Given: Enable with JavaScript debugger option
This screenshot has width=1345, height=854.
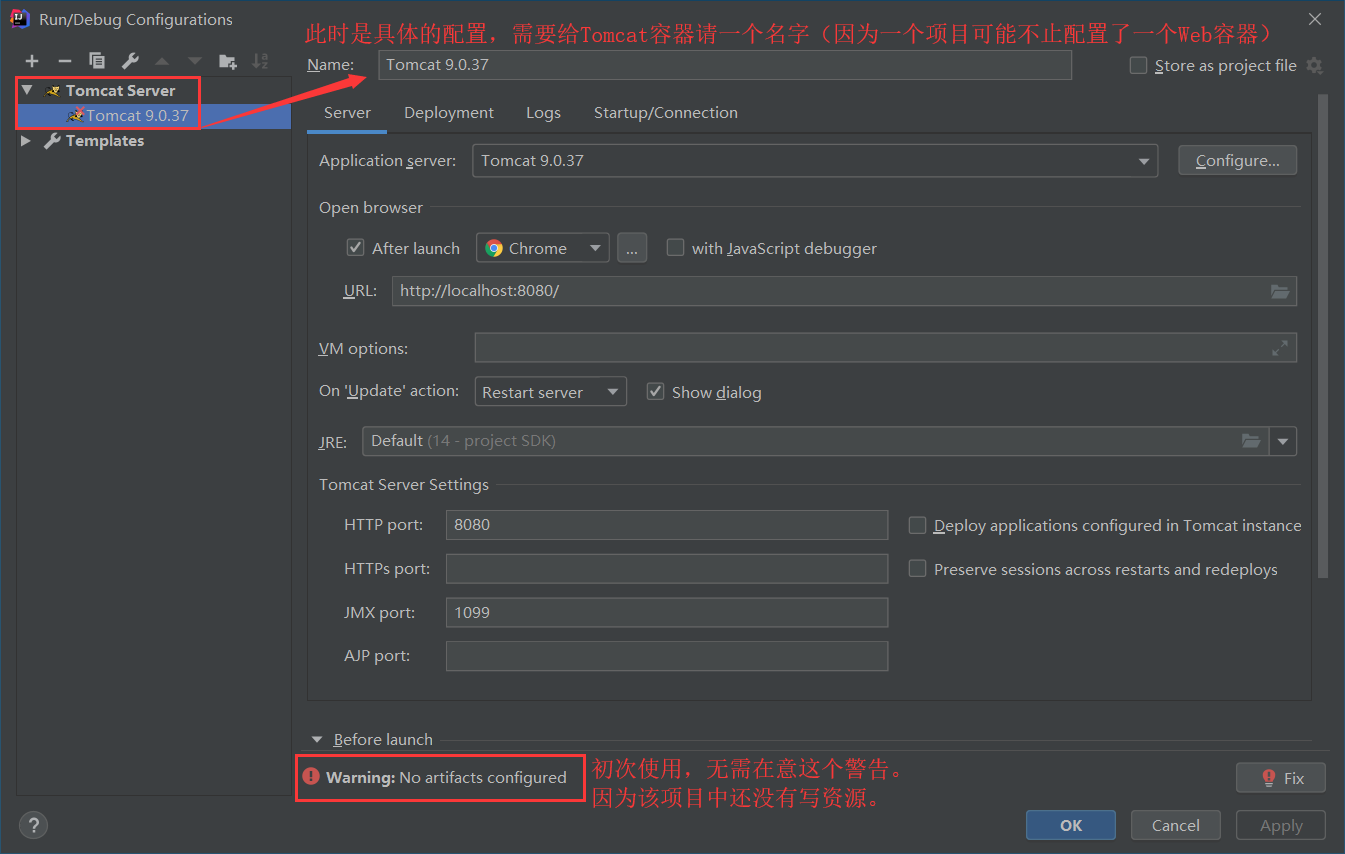Looking at the screenshot, I should (x=675, y=248).
